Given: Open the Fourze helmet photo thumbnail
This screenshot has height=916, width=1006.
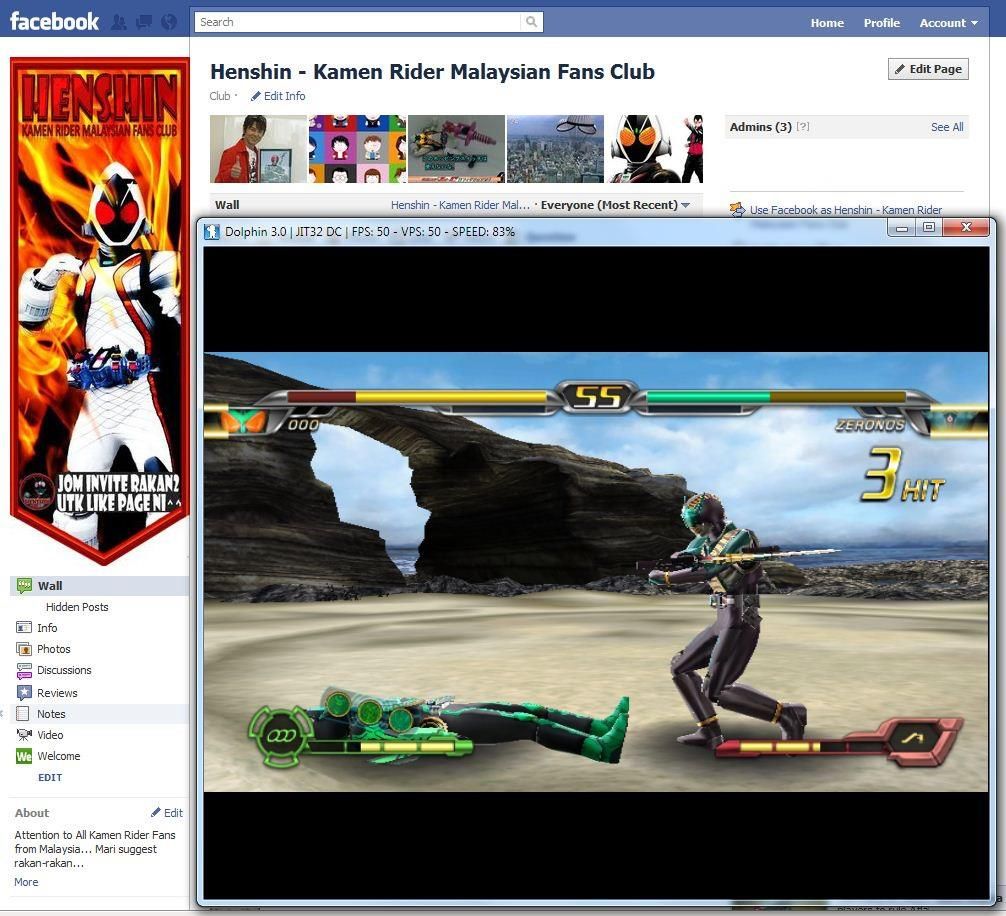Looking at the screenshot, I should [654, 149].
